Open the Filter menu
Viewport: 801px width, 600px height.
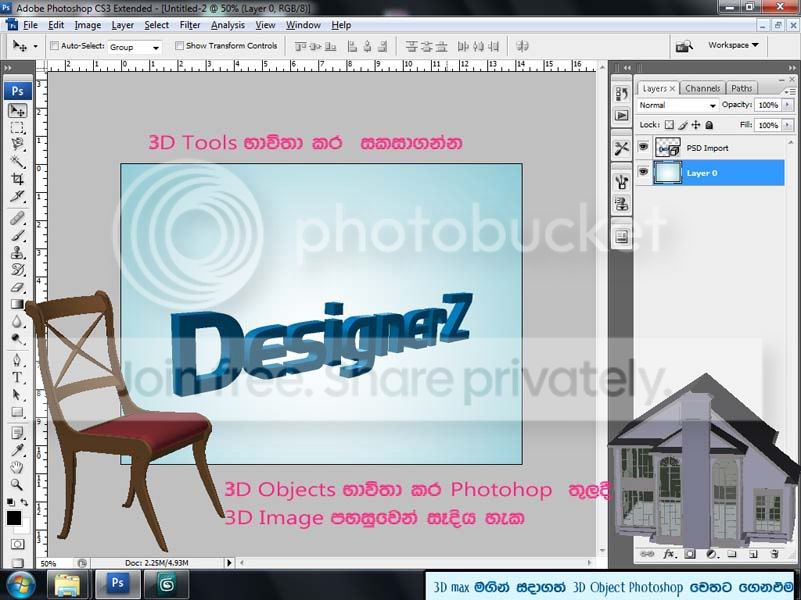190,25
